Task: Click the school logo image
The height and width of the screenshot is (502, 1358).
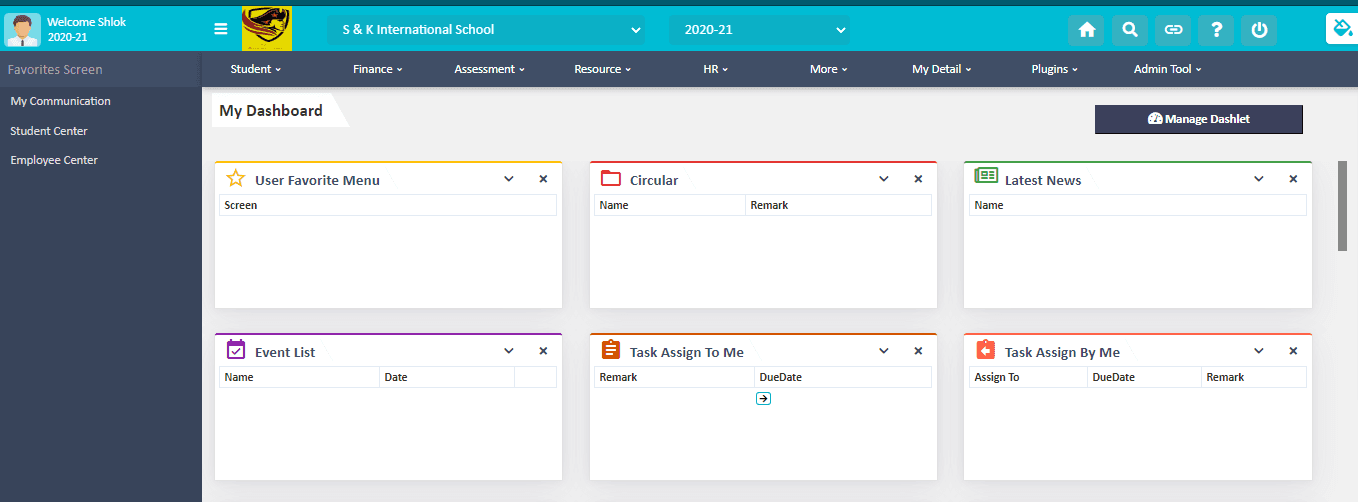Action: coord(267,28)
